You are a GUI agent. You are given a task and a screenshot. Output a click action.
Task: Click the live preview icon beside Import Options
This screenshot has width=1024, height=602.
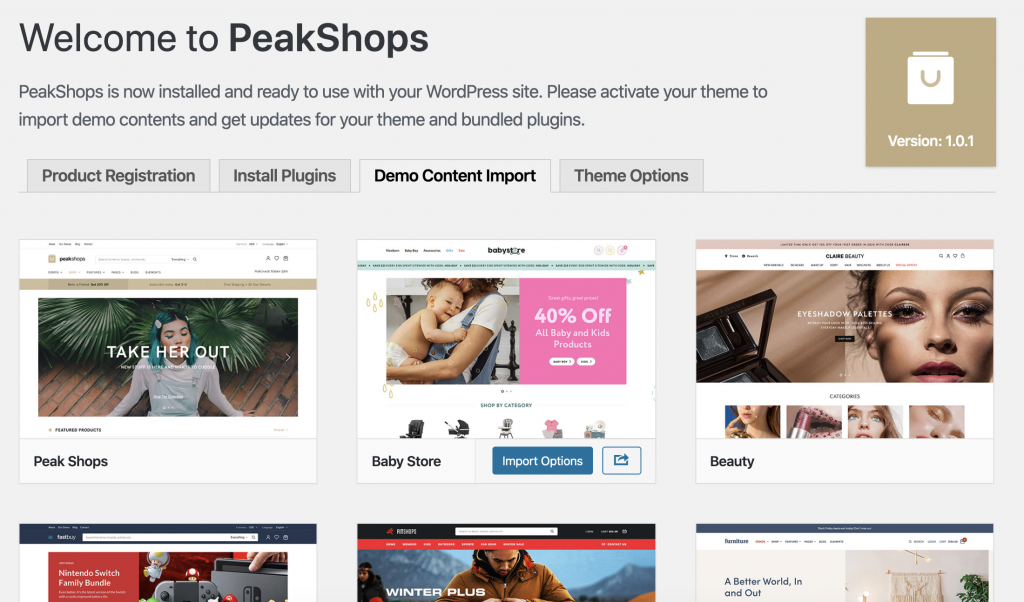pyautogui.click(x=621, y=460)
